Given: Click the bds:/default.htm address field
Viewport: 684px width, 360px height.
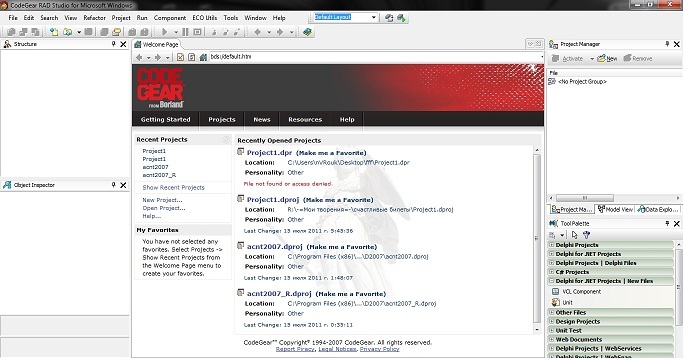Looking at the screenshot, I should click(x=375, y=57).
